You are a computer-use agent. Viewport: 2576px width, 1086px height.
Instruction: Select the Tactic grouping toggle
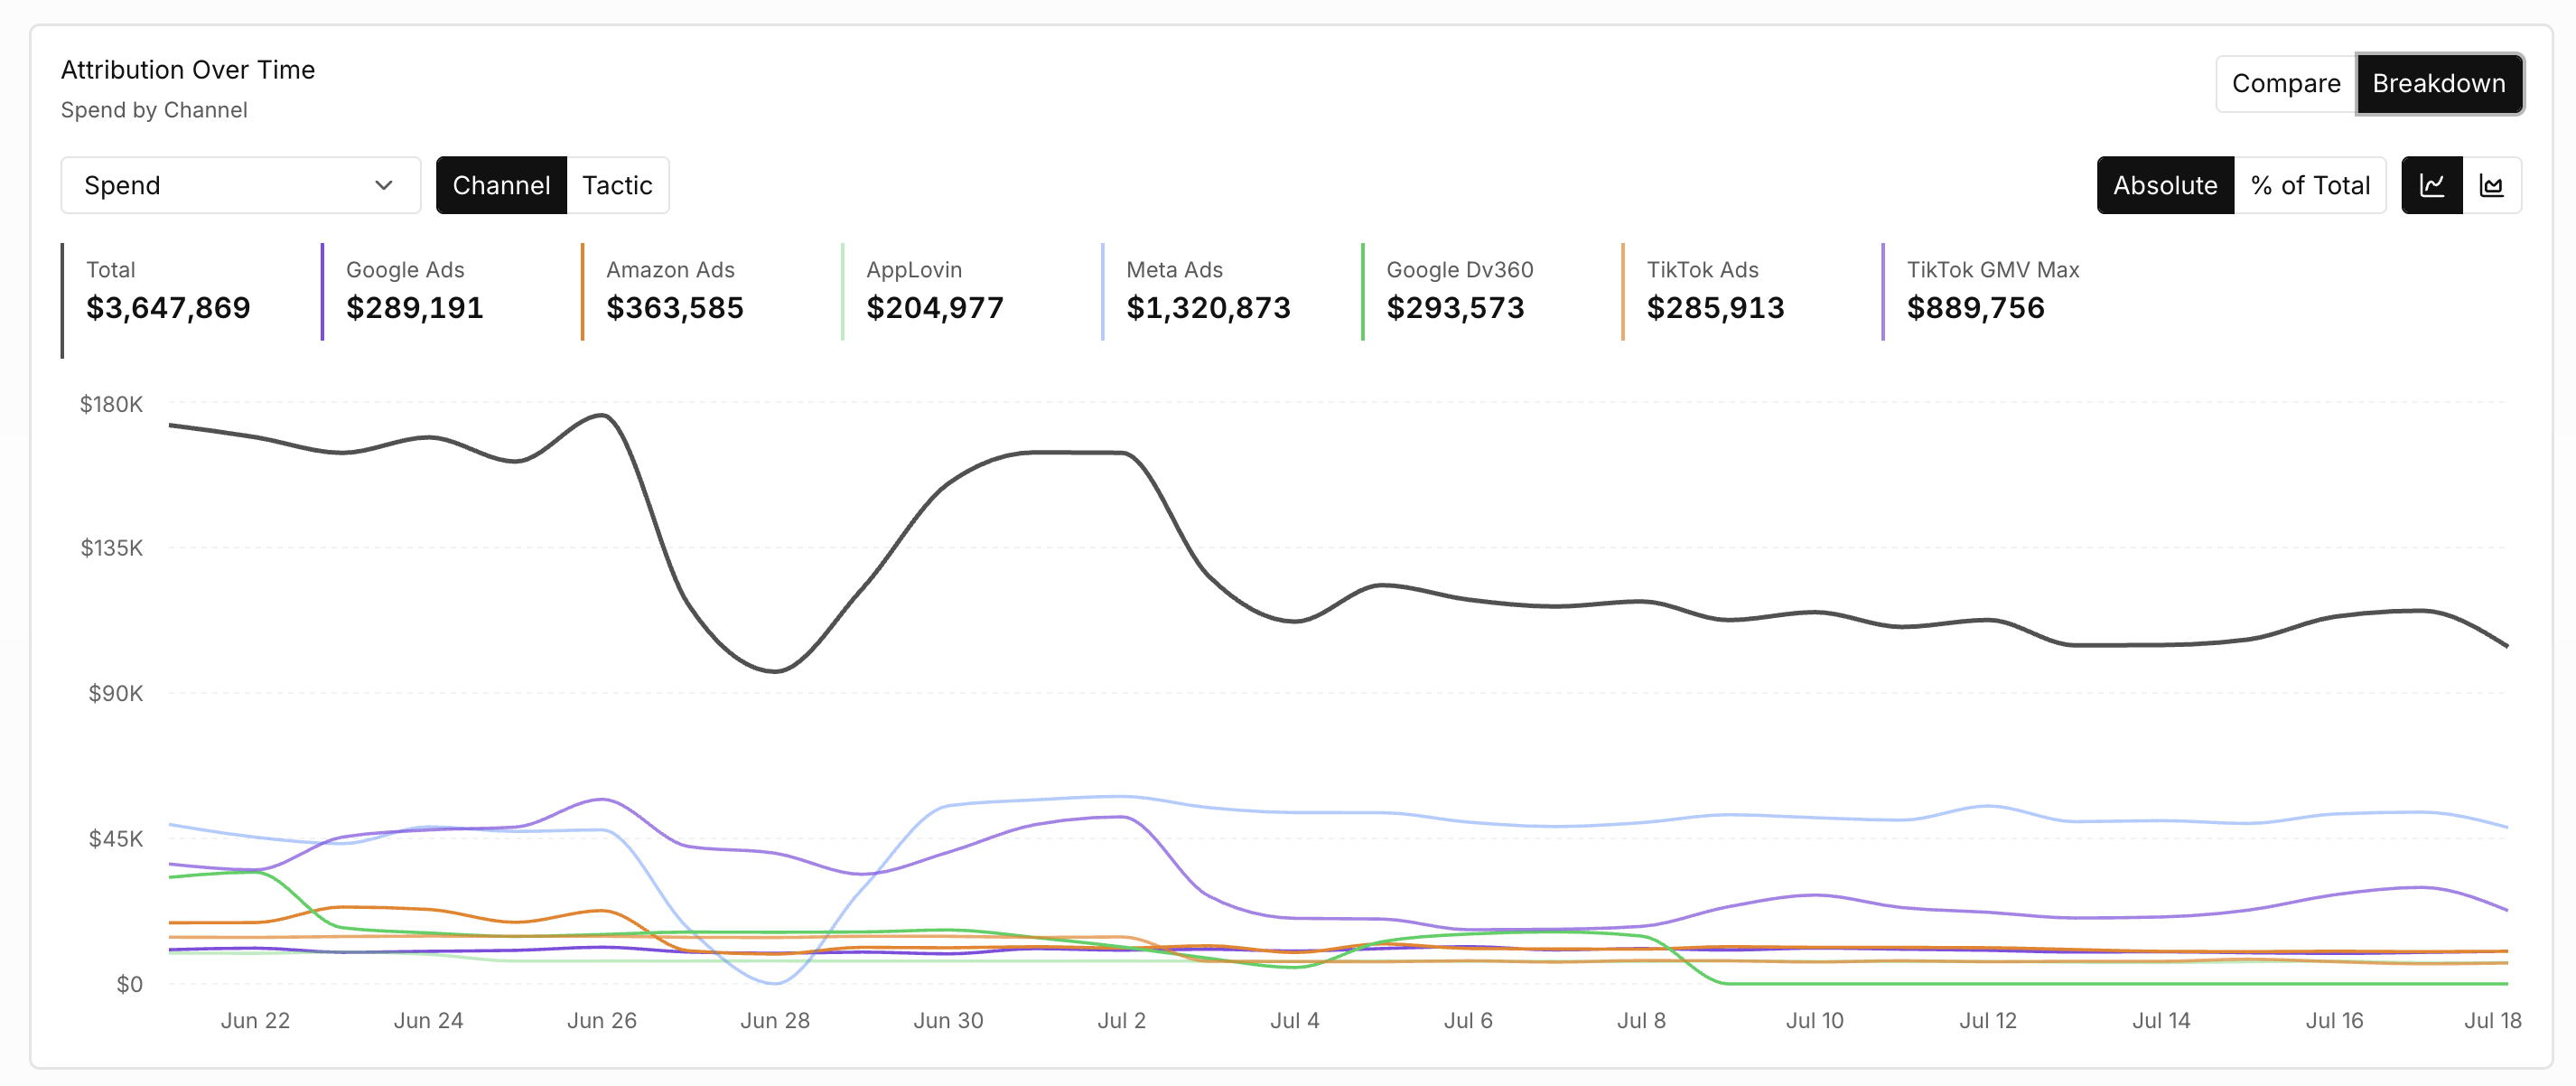pos(617,185)
